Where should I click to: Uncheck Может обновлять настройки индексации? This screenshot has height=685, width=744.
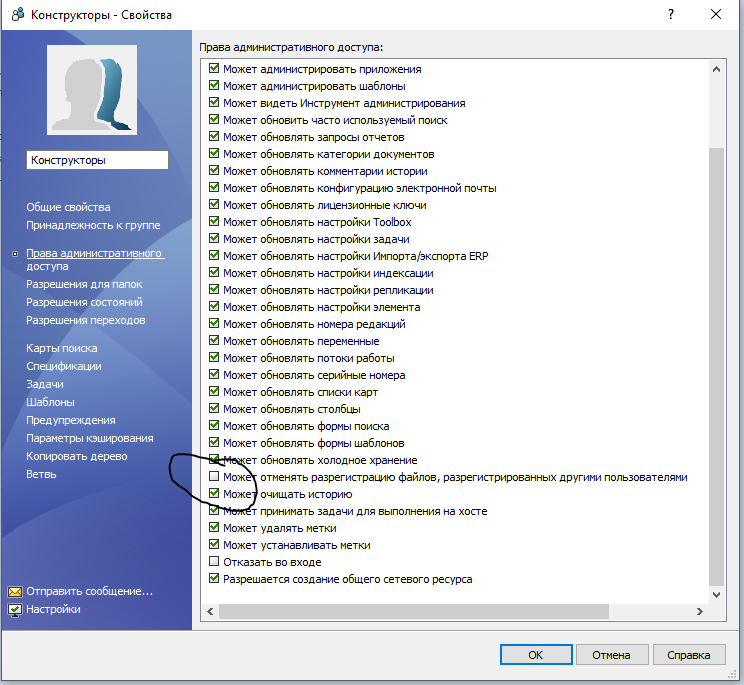pyautogui.click(x=214, y=273)
